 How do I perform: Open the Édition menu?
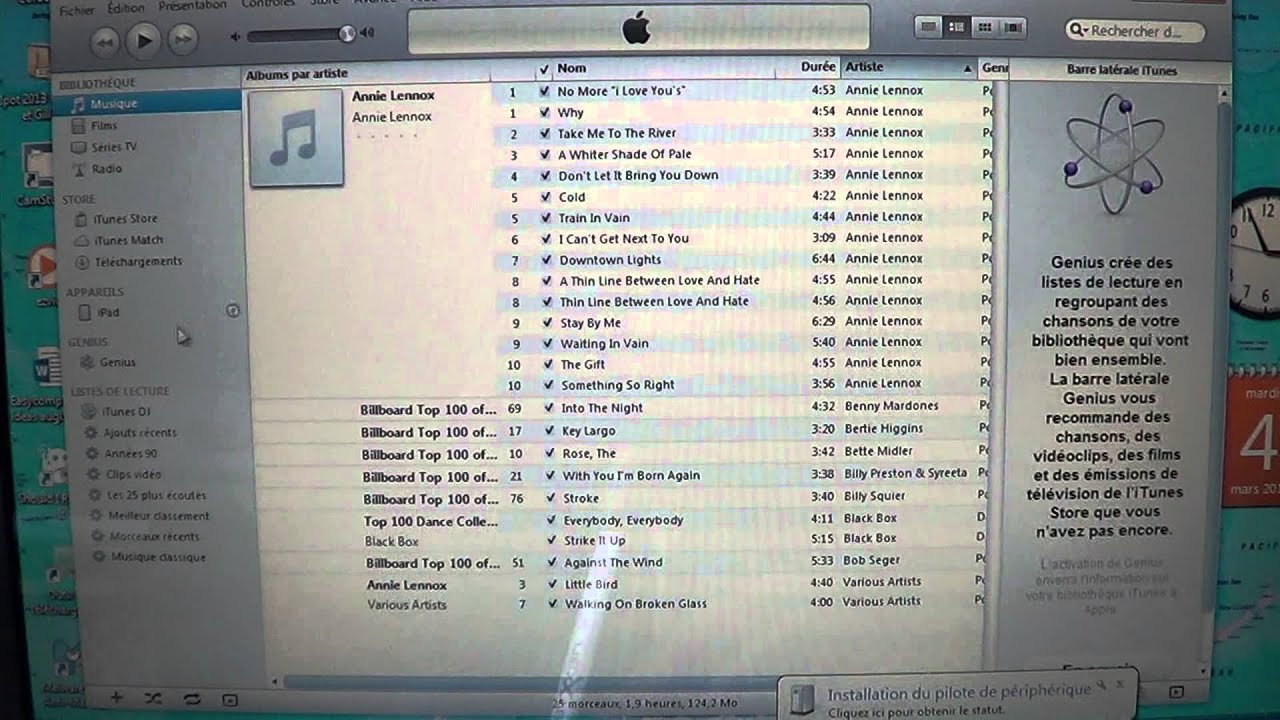click(x=125, y=8)
